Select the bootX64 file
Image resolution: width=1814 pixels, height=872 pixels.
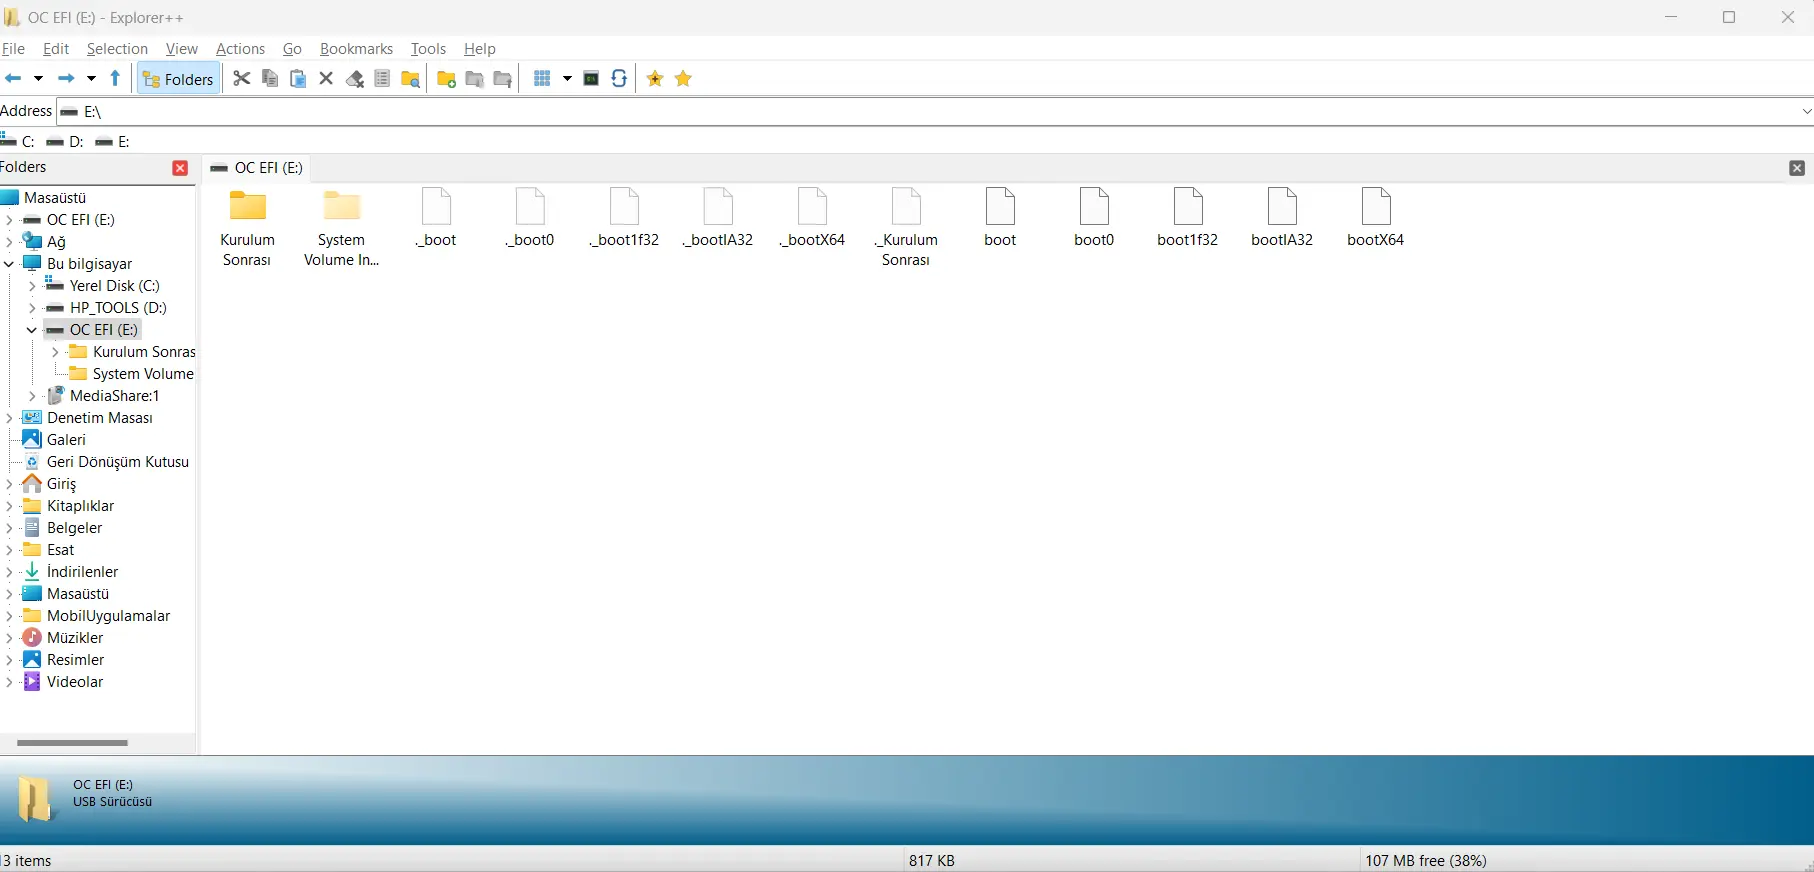tap(1376, 218)
